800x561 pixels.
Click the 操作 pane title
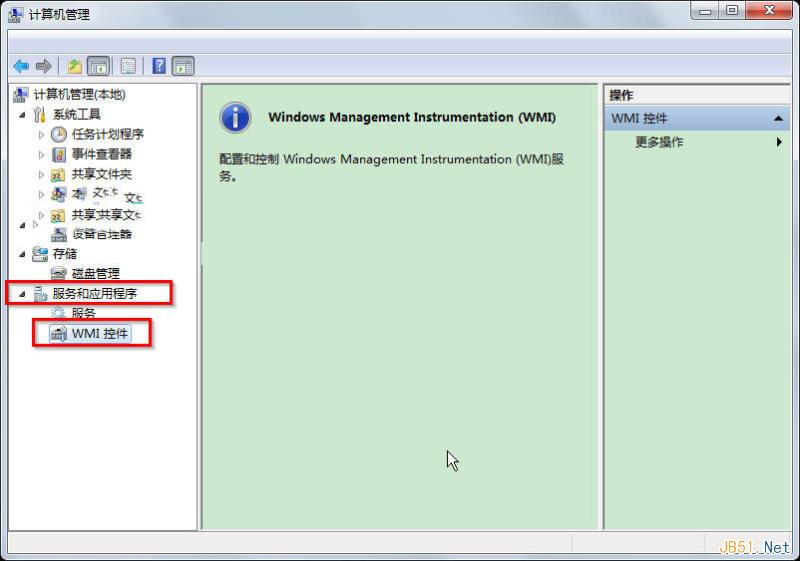coord(621,95)
